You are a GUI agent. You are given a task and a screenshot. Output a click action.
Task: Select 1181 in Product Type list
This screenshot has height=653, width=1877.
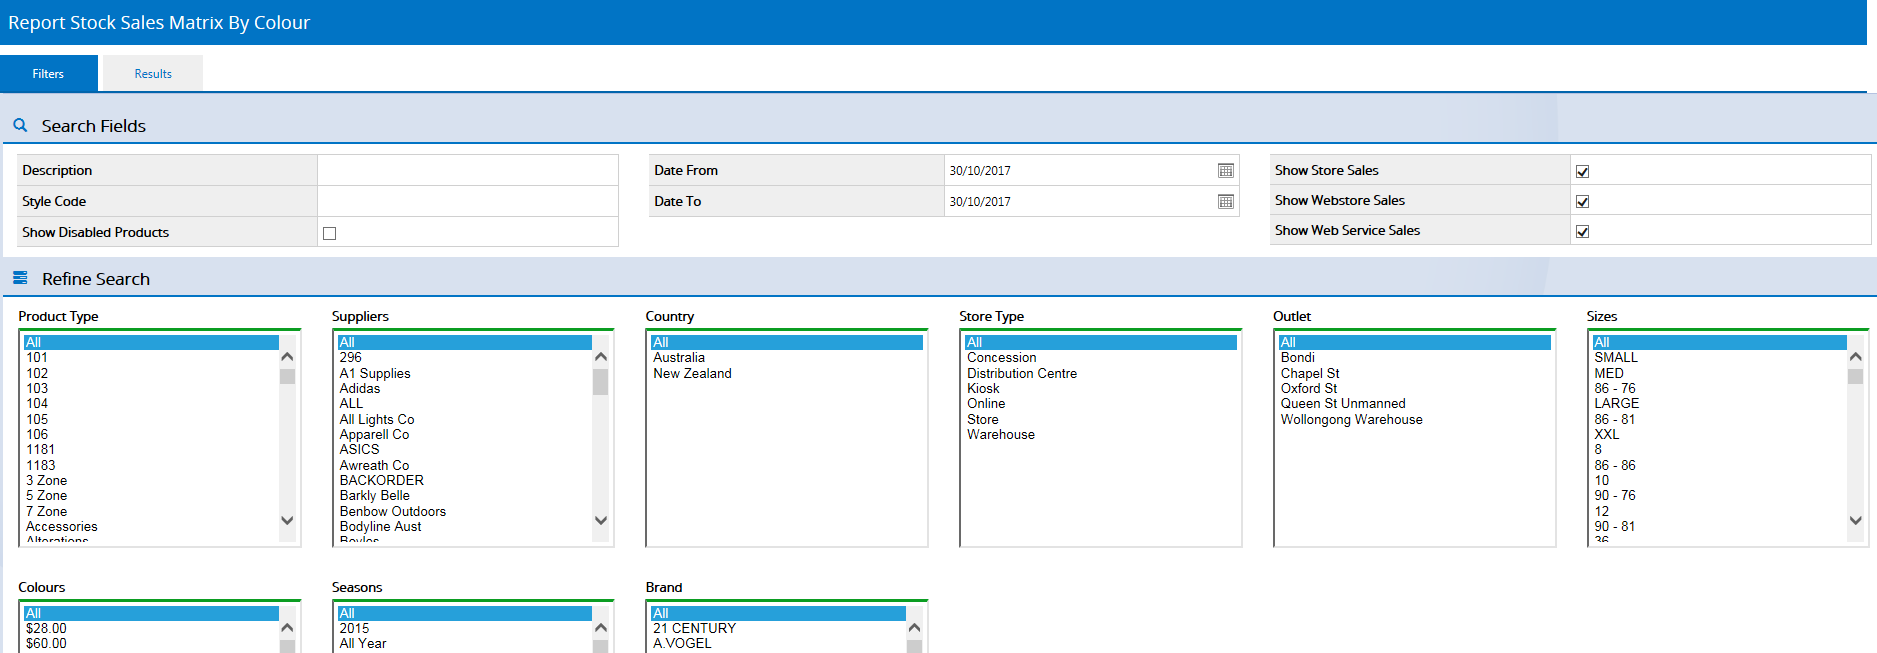[151, 449]
